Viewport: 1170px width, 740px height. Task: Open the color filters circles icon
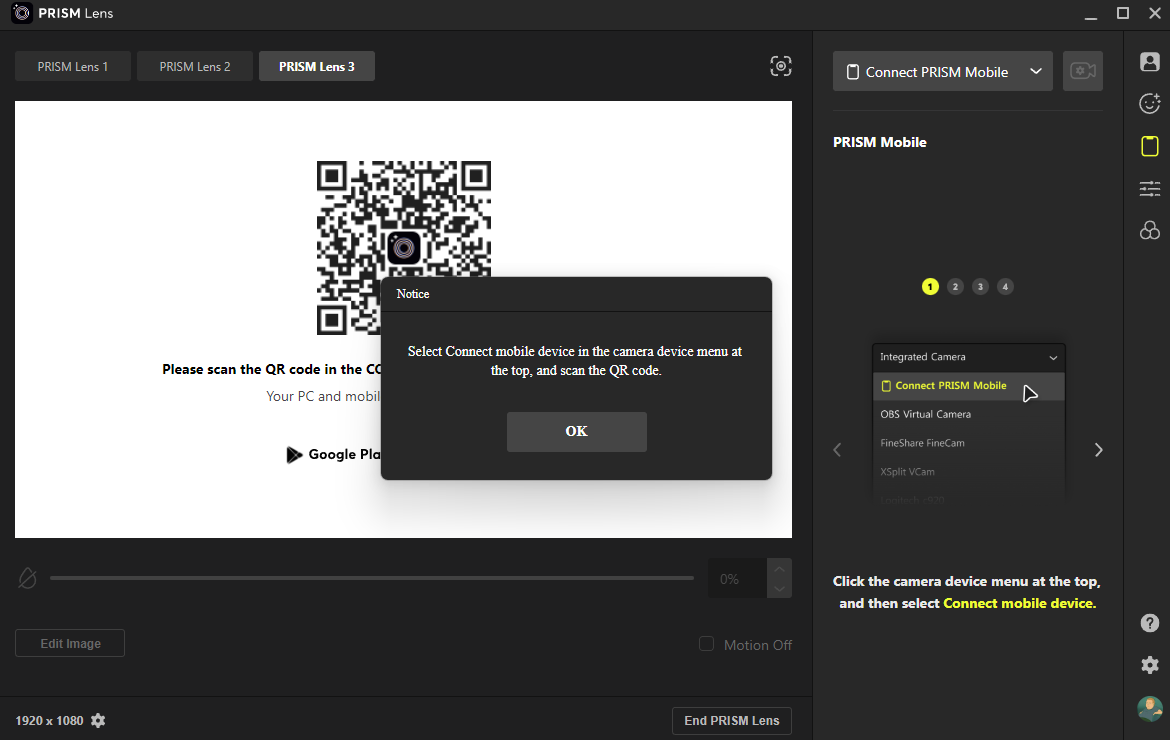coord(1149,231)
